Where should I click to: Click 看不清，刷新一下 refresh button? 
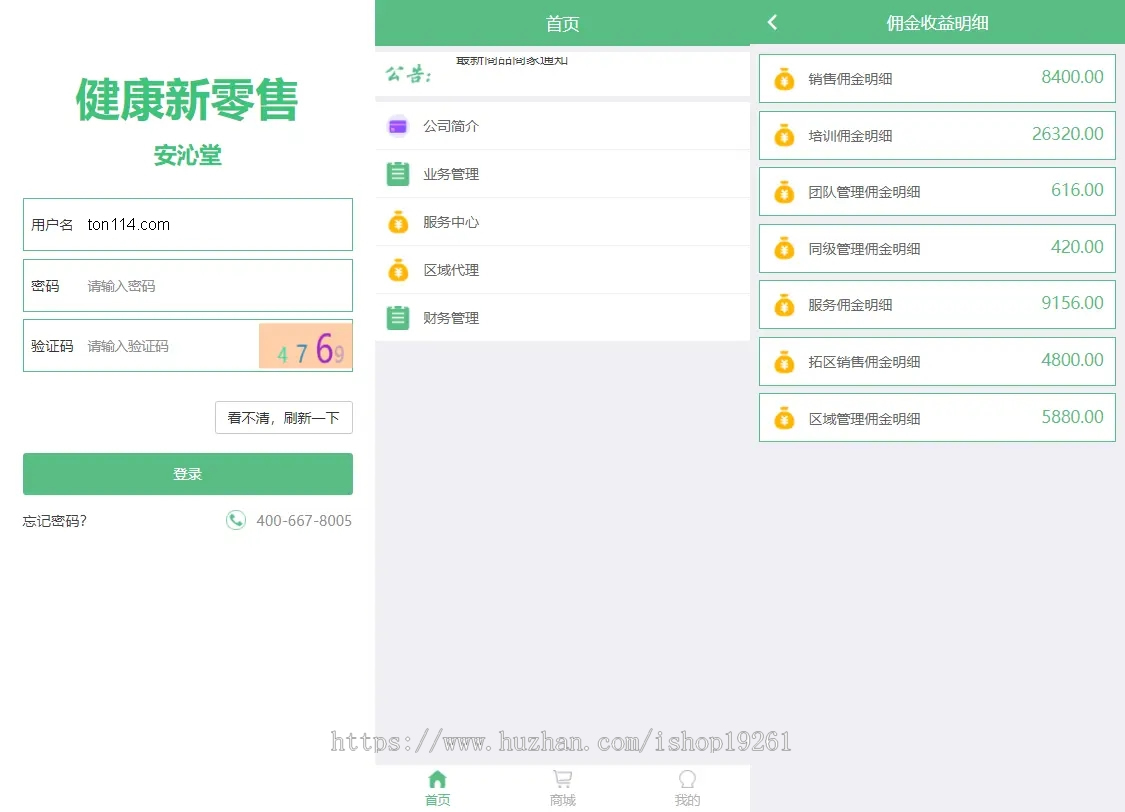coord(283,417)
